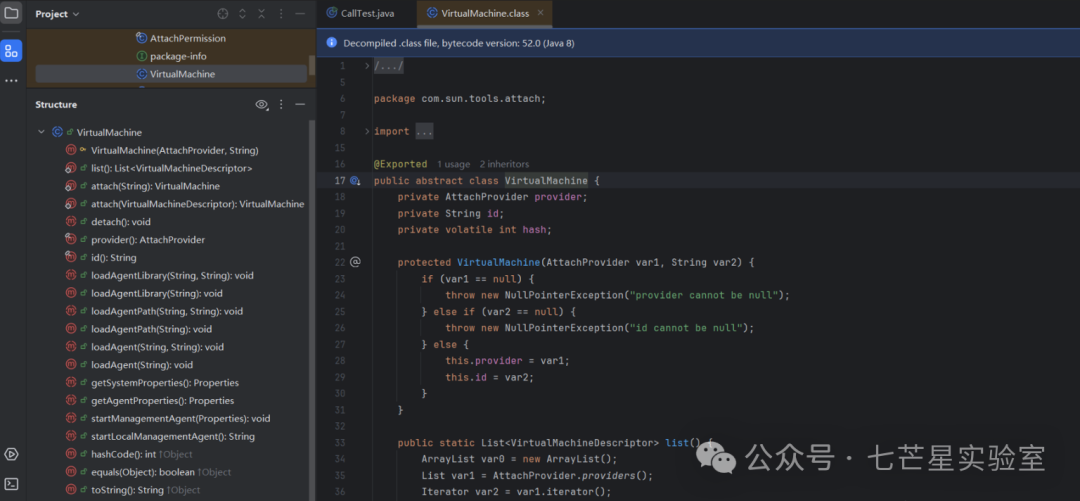Click line number 24 in gutter
The width and height of the screenshot is (1080, 501).
(339, 295)
